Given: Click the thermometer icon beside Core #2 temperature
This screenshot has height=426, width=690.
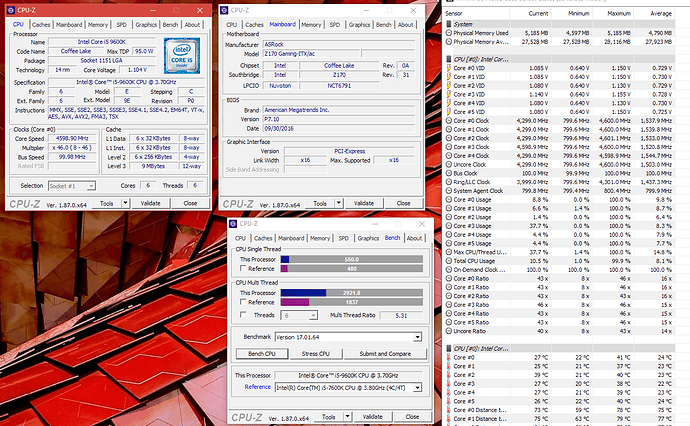Looking at the screenshot, I should coord(449,375).
